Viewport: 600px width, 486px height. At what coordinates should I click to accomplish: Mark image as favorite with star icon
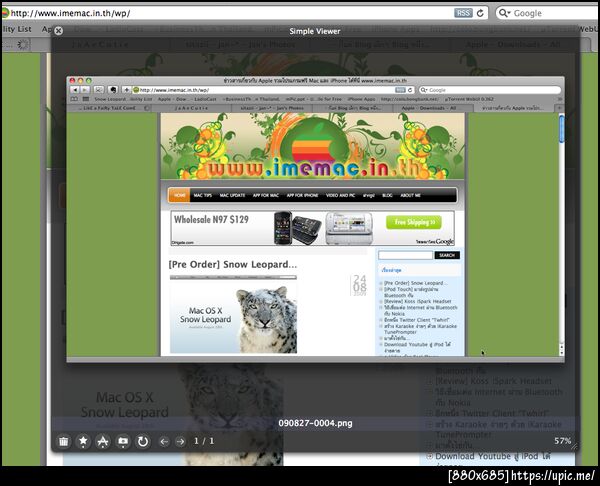pyautogui.click(x=83, y=442)
